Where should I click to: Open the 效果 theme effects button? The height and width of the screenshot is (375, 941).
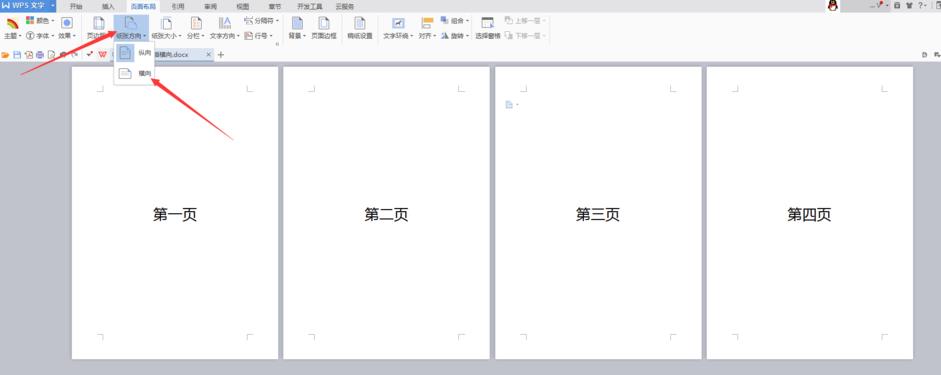(67, 28)
